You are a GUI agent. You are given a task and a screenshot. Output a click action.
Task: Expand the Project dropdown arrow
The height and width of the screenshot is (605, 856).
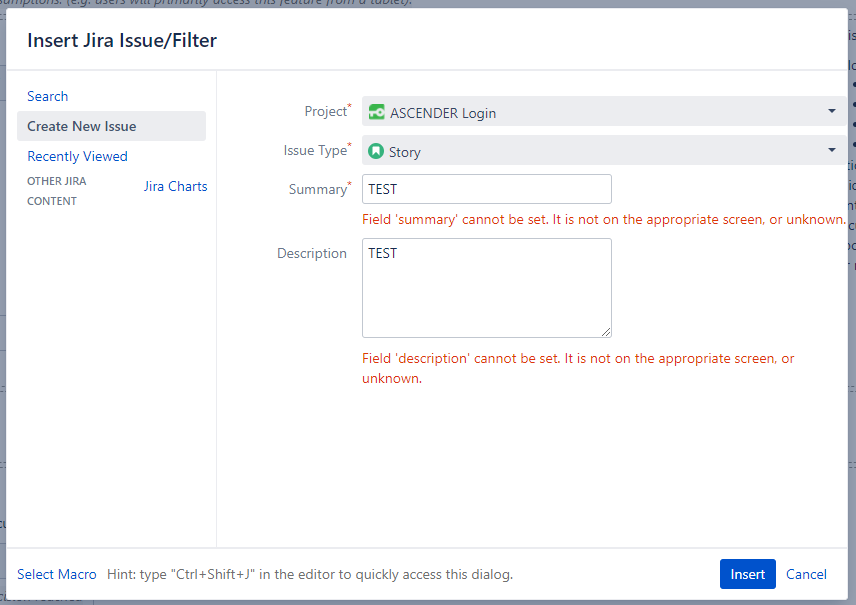coord(831,111)
